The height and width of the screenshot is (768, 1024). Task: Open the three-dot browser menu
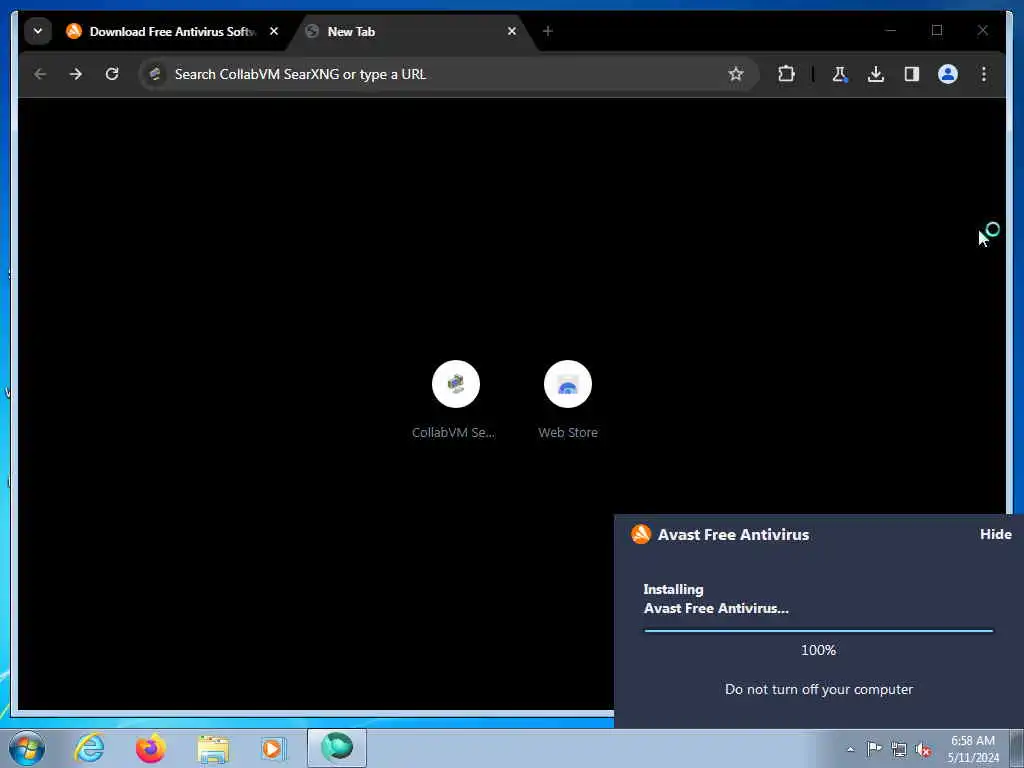pyautogui.click(x=984, y=74)
